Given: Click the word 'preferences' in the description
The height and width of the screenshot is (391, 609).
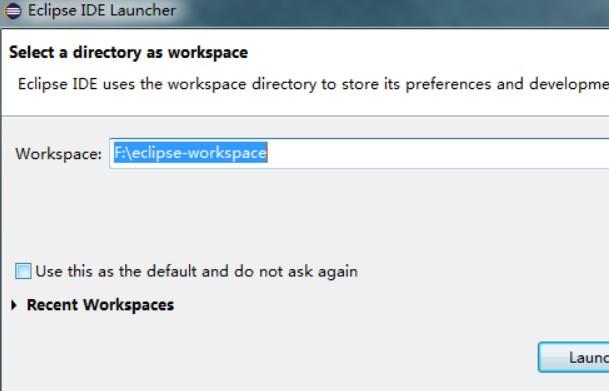Looking at the screenshot, I should coord(448,84).
